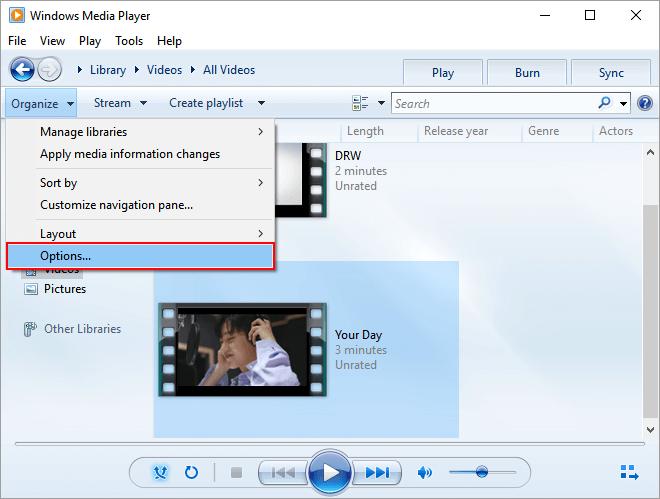Image resolution: width=660 pixels, height=499 pixels.
Task: Click the search magnifier icon
Action: (605, 103)
